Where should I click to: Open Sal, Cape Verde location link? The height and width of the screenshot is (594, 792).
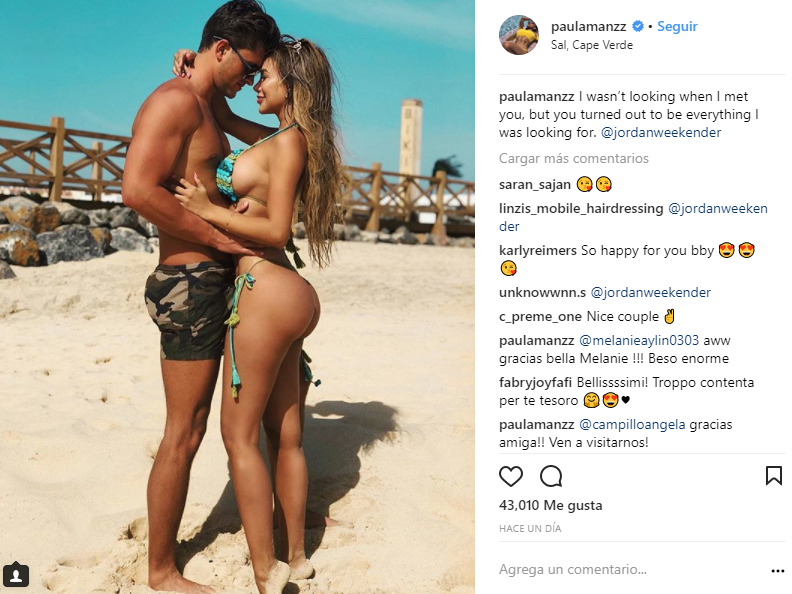tap(592, 45)
